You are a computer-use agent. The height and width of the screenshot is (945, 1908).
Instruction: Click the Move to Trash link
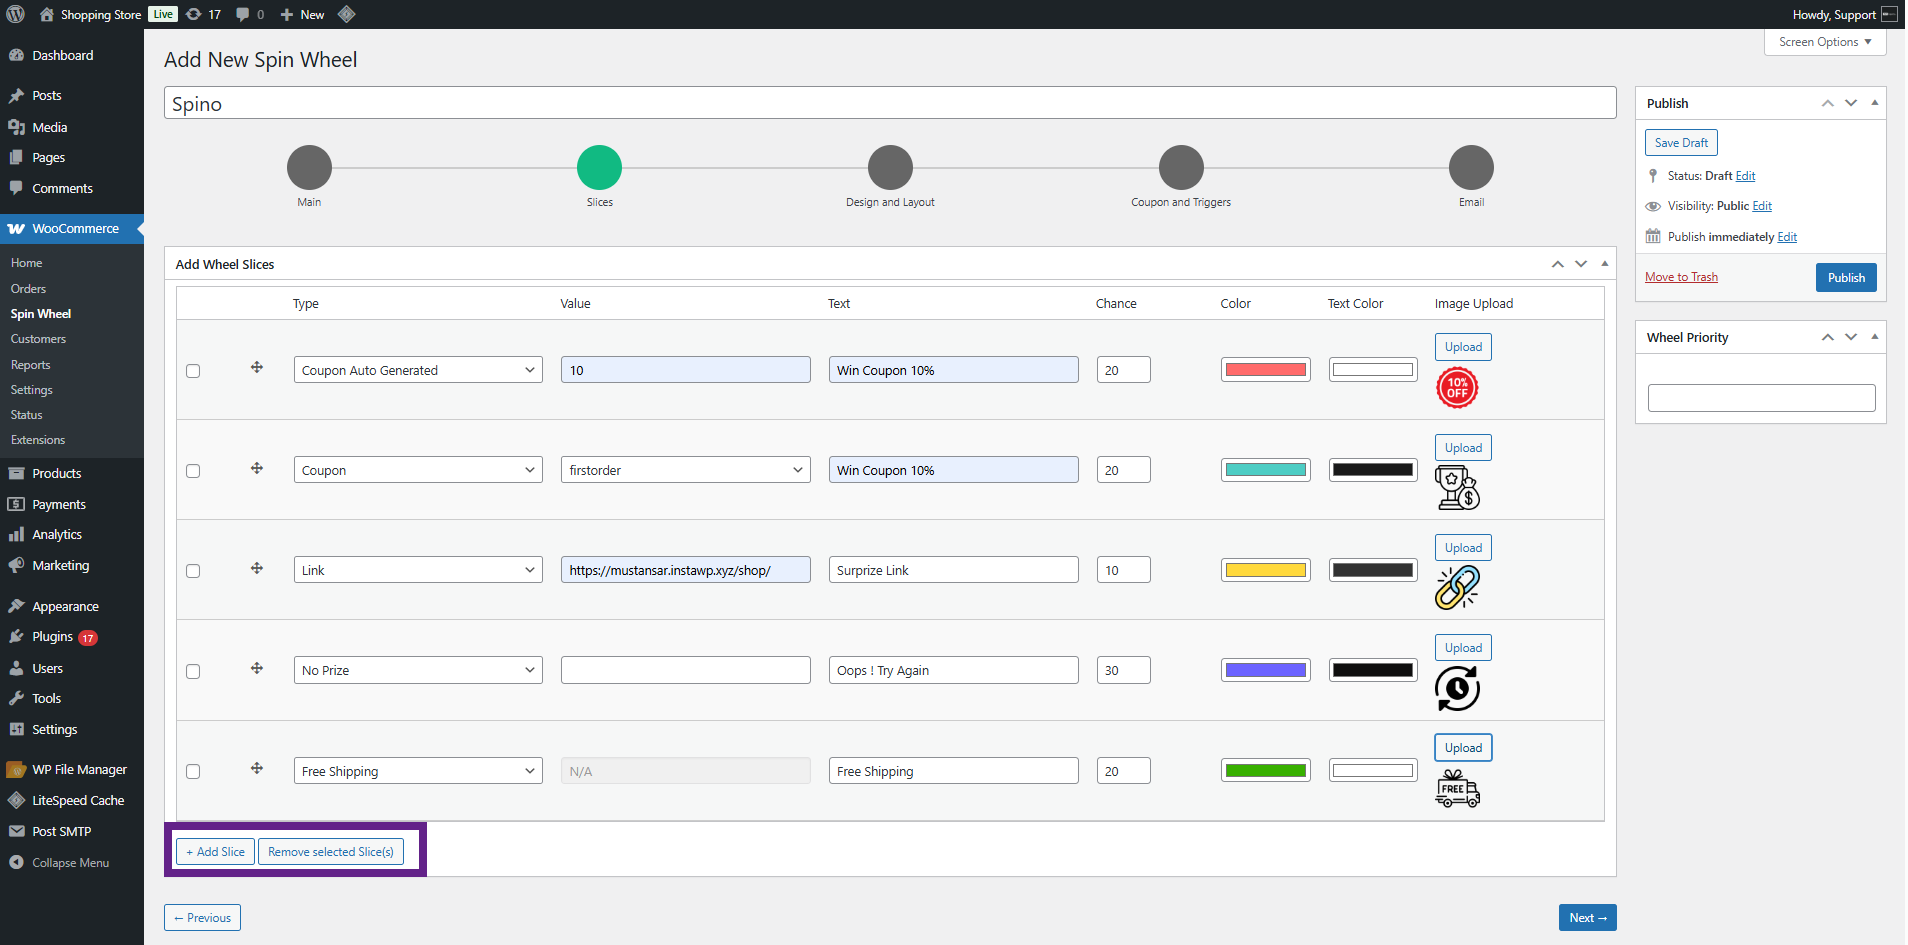[x=1681, y=277]
